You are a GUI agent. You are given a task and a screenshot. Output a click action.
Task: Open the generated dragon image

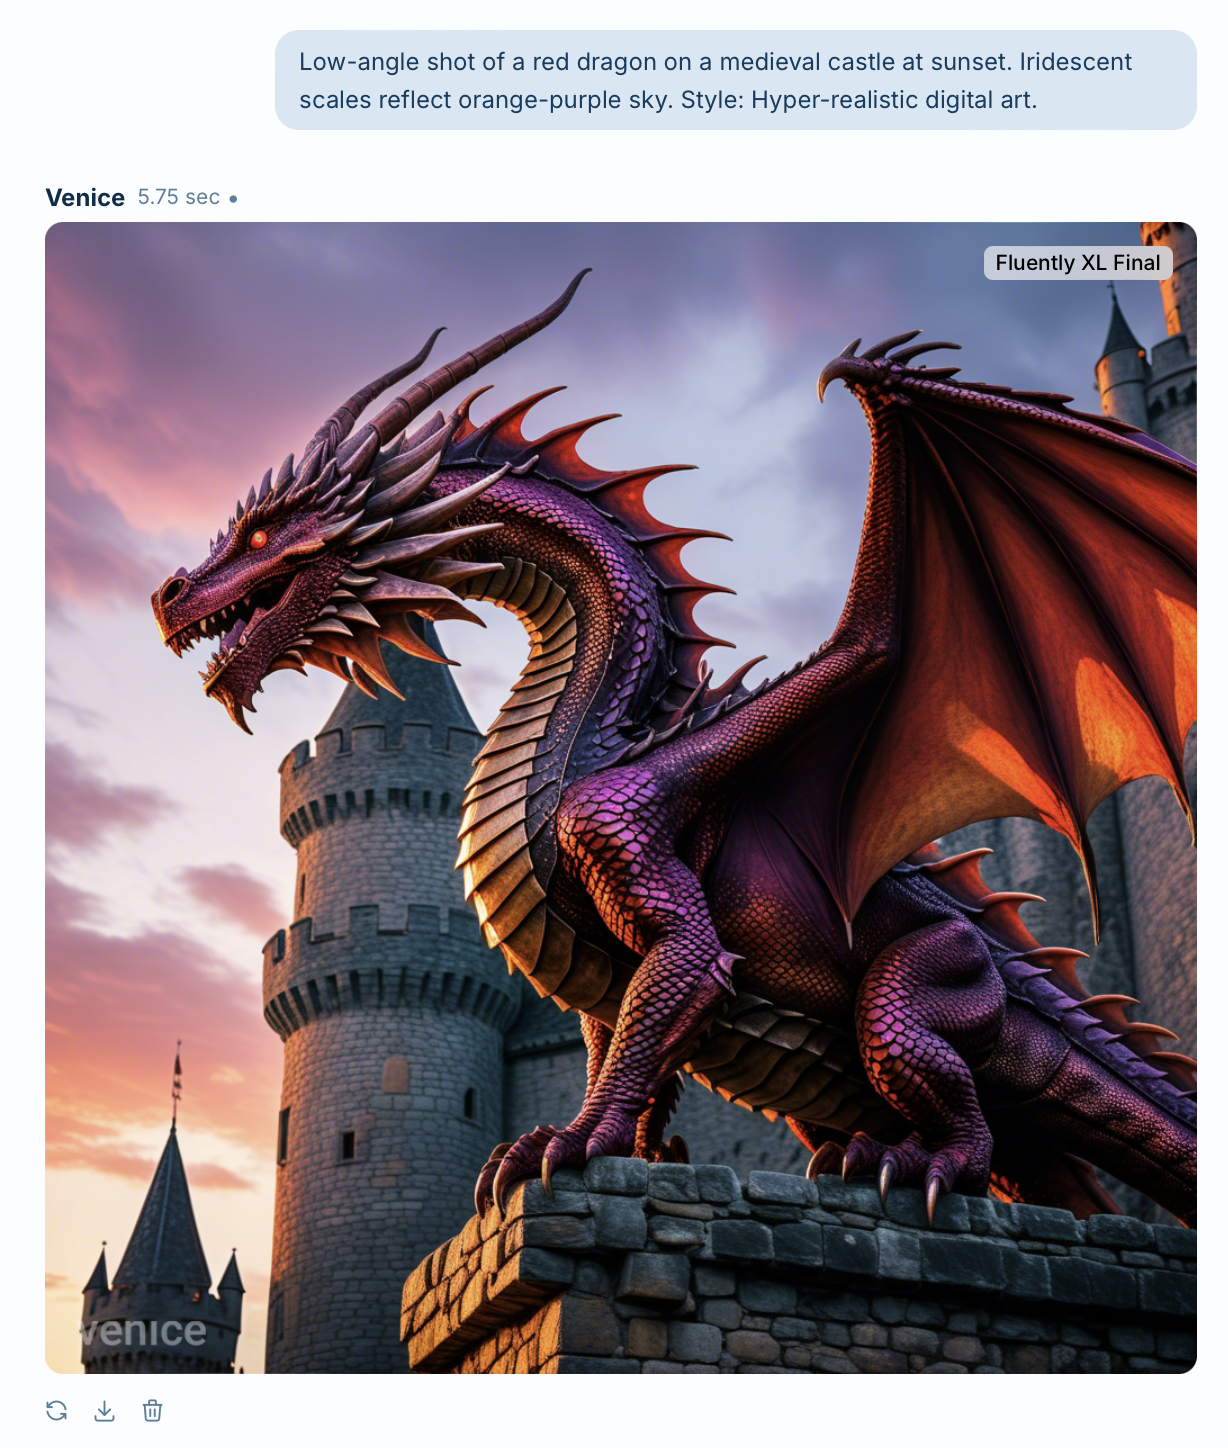coord(621,797)
